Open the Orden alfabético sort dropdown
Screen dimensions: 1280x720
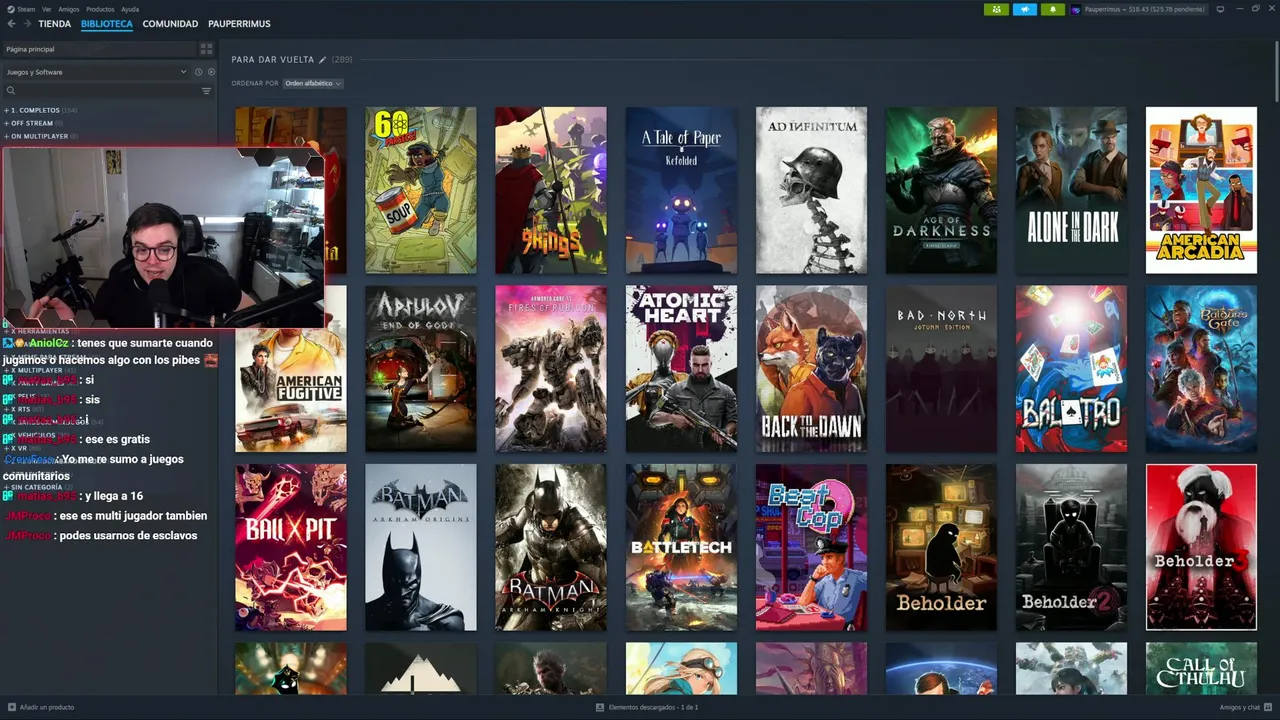tap(313, 83)
